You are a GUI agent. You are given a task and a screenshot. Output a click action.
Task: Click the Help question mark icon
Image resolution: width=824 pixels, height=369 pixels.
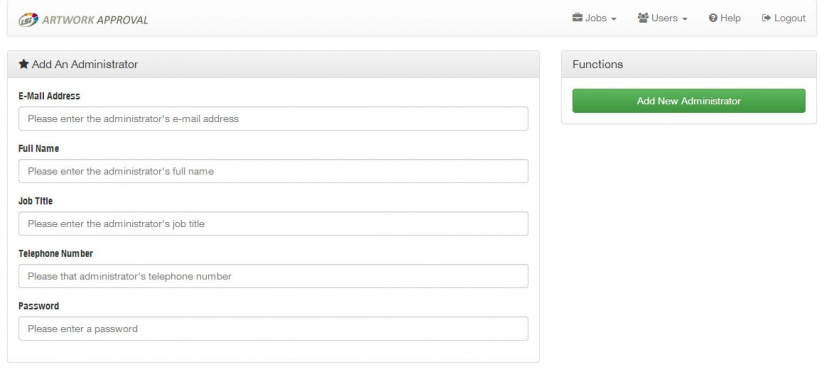pyautogui.click(x=713, y=18)
